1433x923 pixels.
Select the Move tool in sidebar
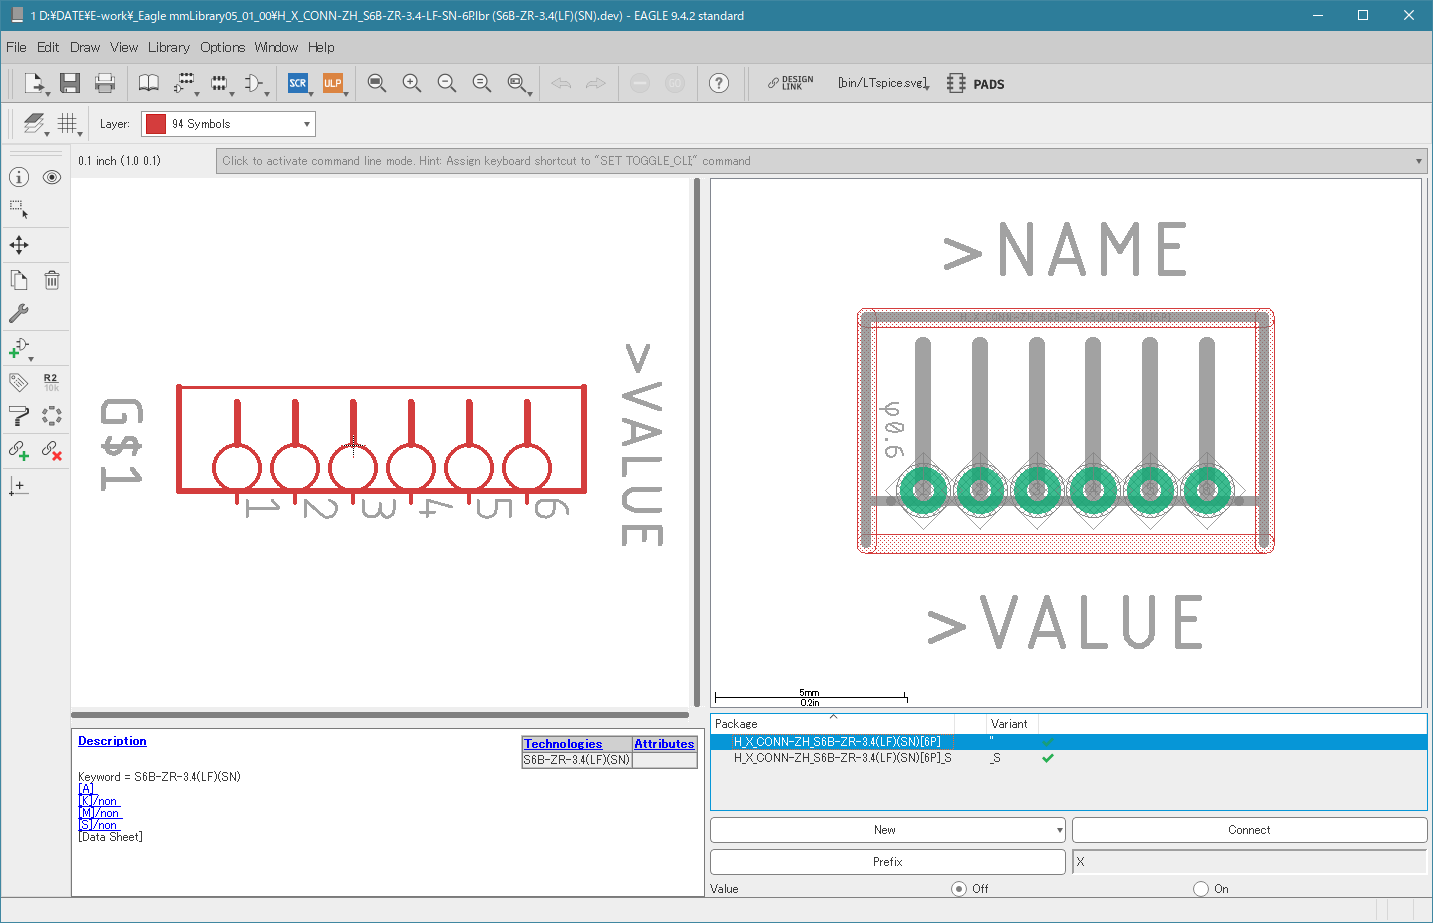click(x=19, y=245)
